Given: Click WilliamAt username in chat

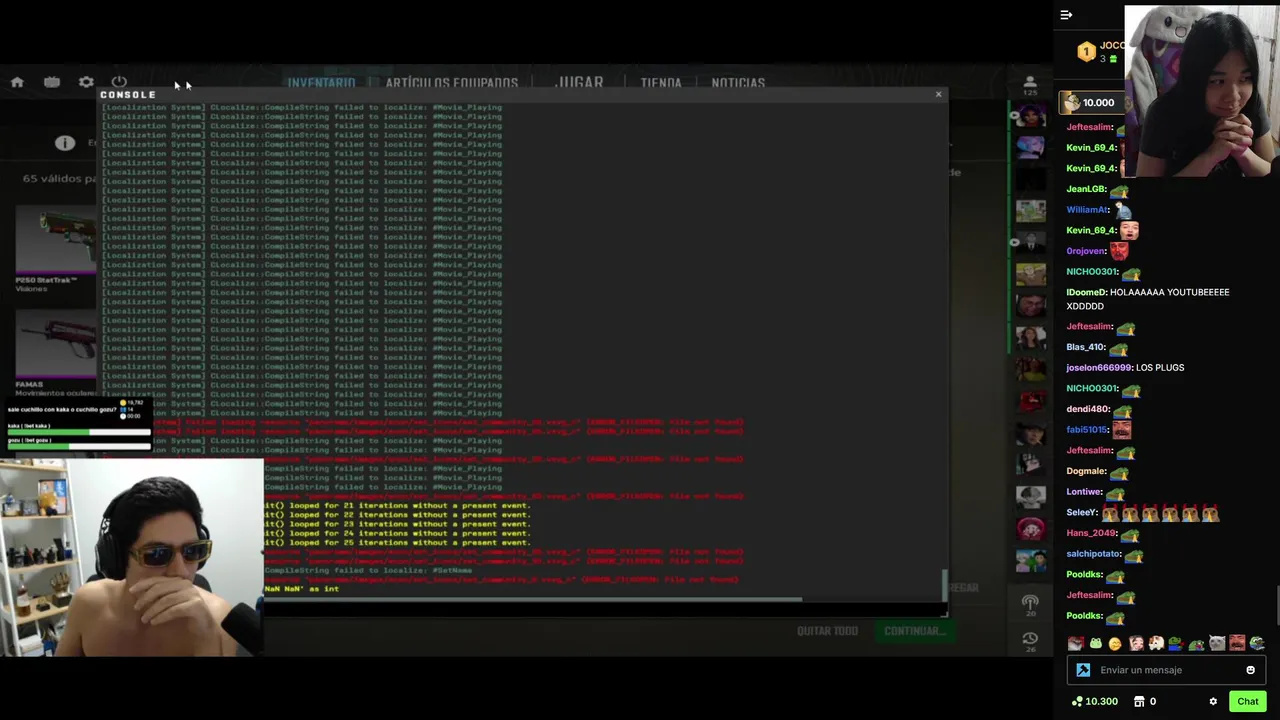Looking at the screenshot, I should (1088, 210).
